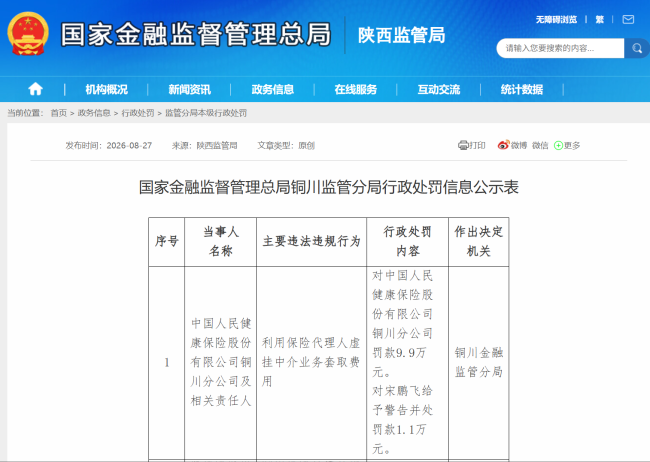Click the 行政处罚内容 column header

tap(407, 241)
